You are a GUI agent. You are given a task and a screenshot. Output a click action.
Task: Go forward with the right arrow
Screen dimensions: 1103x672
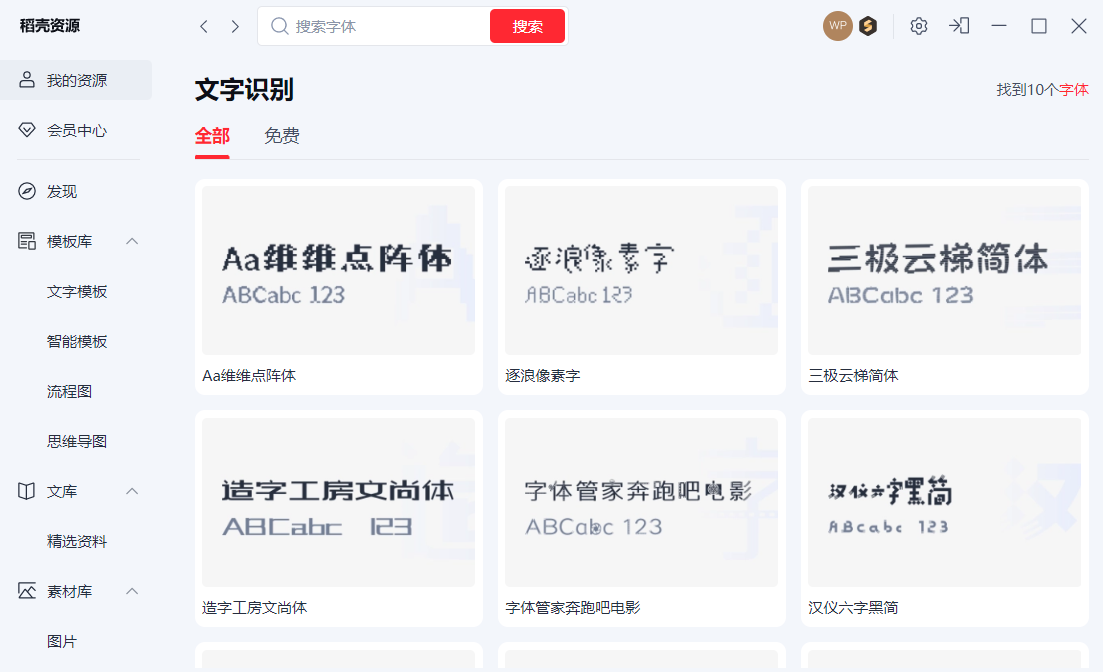pyautogui.click(x=235, y=27)
